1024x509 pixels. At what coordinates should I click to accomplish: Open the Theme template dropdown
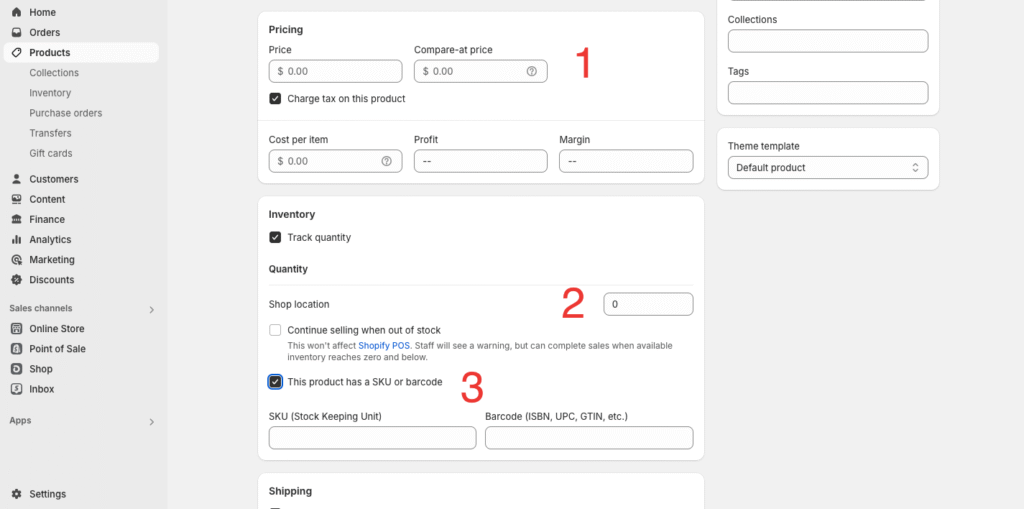(827, 168)
